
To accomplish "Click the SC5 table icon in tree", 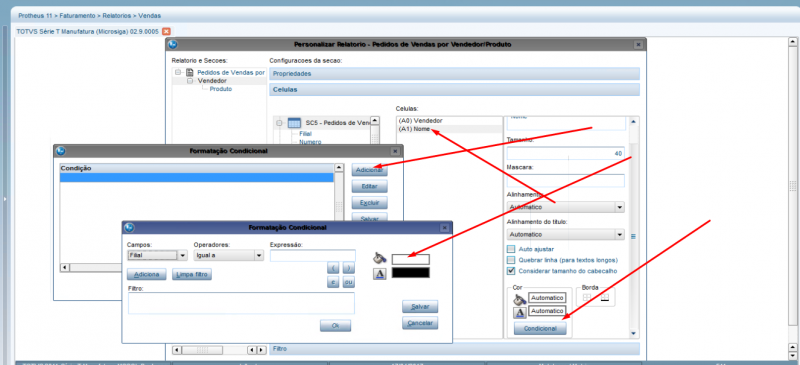I will pos(294,123).
